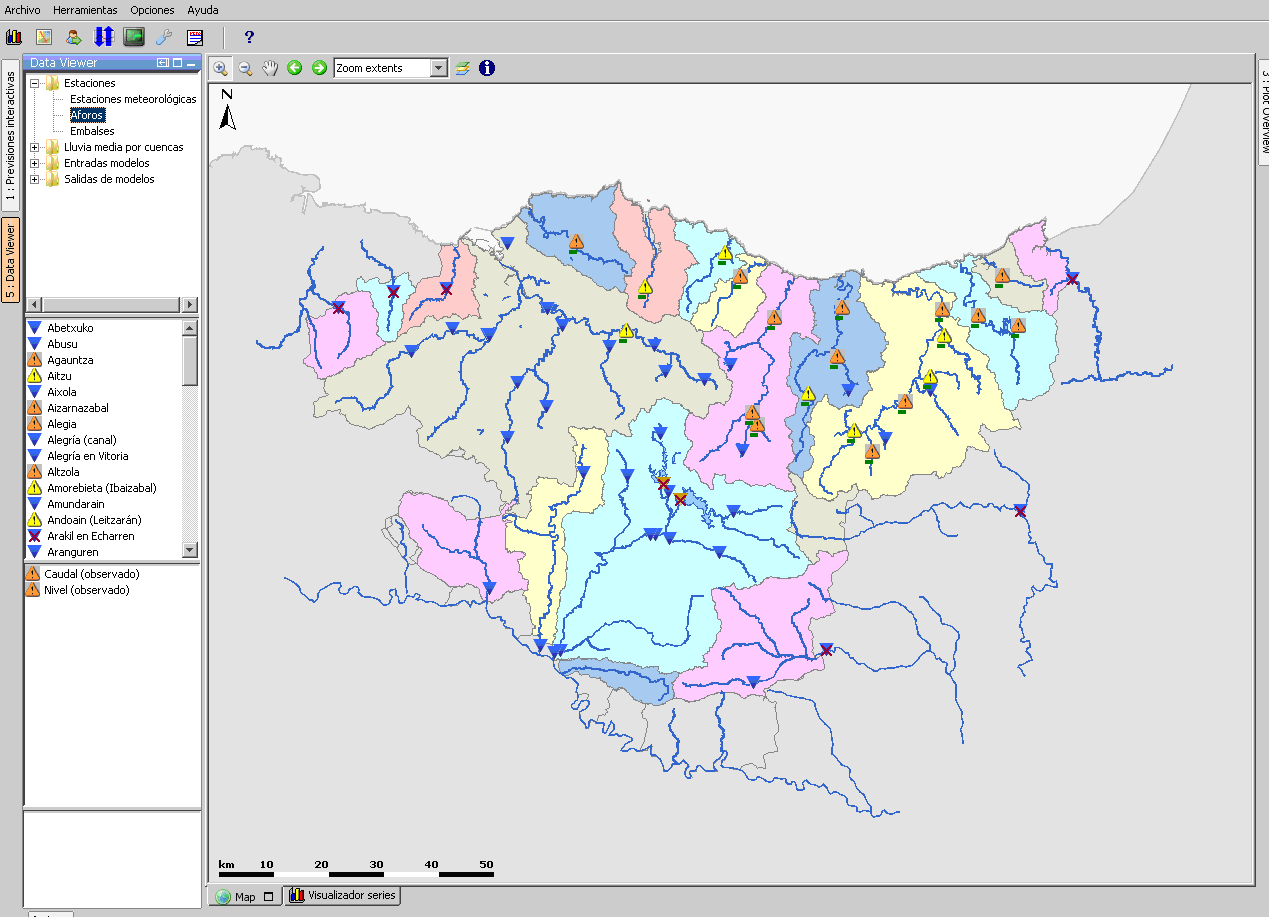This screenshot has width=1269, height=917.
Task: Click the map display toolbar icon
Action: (44, 37)
